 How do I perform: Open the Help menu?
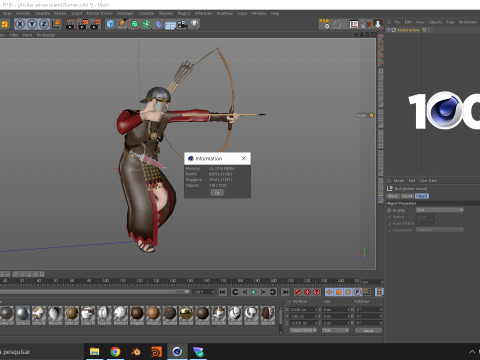tap(275, 13)
